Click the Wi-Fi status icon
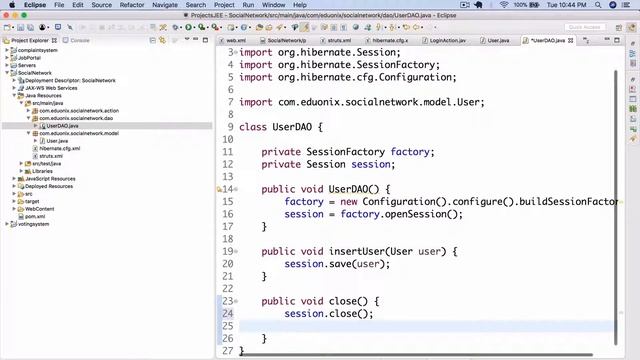640x360 pixels. pyautogui.click(x=504, y=5)
